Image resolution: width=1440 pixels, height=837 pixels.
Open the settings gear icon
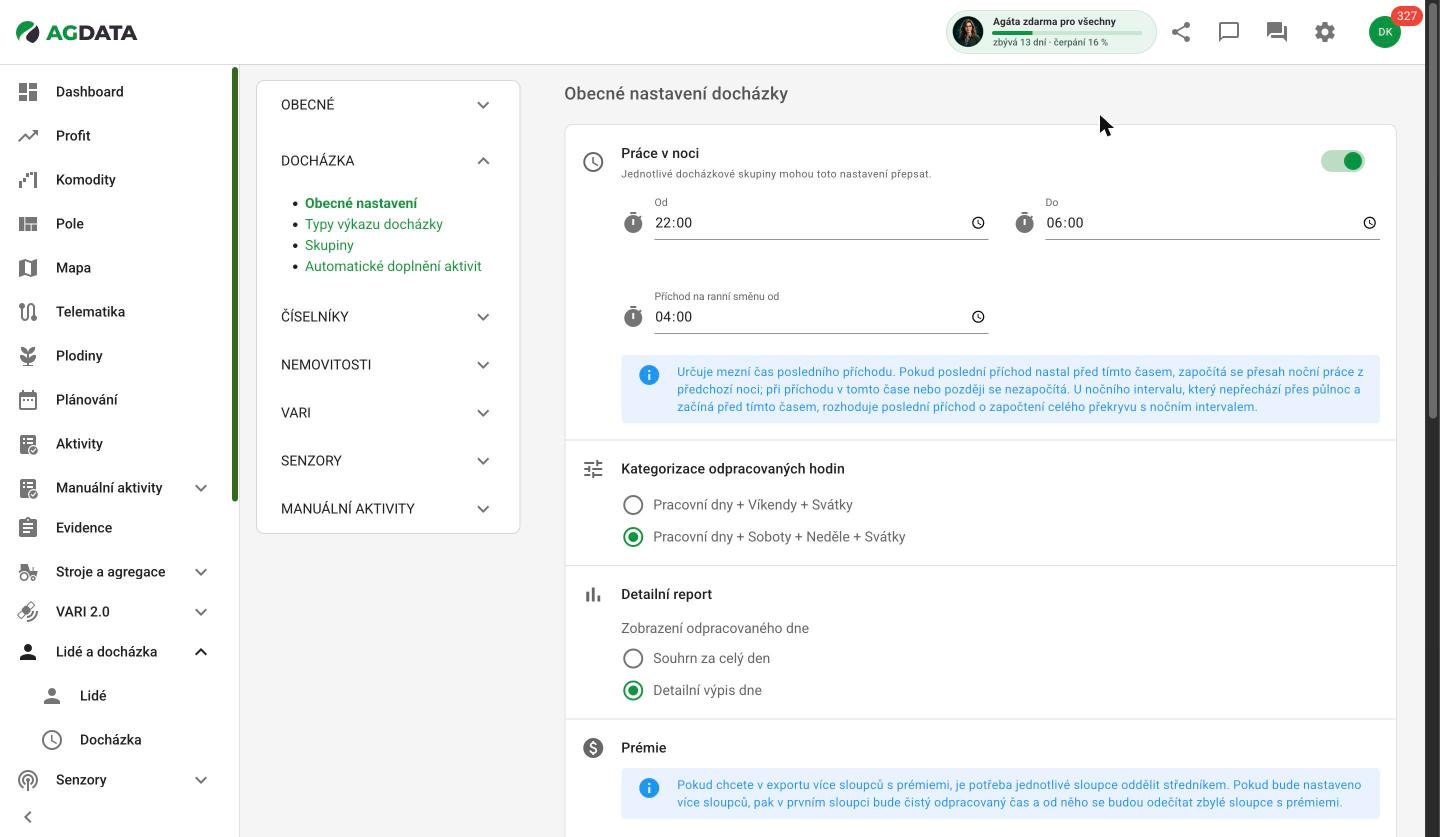click(x=1325, y=32)
